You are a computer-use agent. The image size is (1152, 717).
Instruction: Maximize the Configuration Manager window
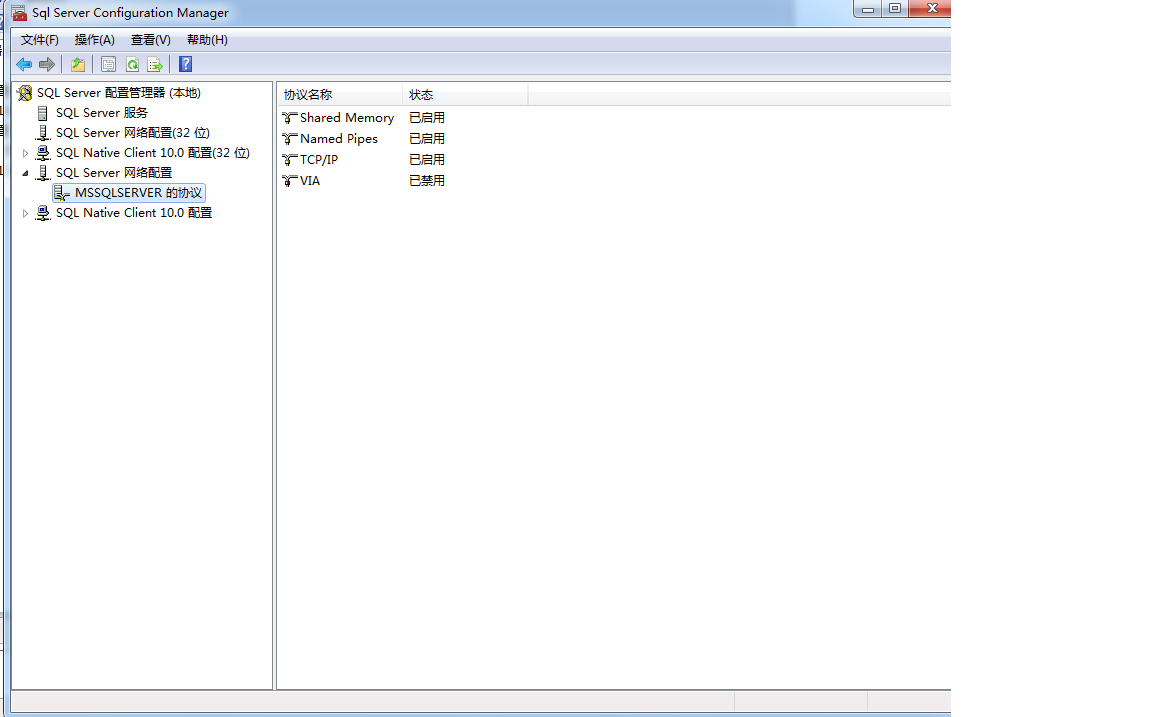coord(895,9)
